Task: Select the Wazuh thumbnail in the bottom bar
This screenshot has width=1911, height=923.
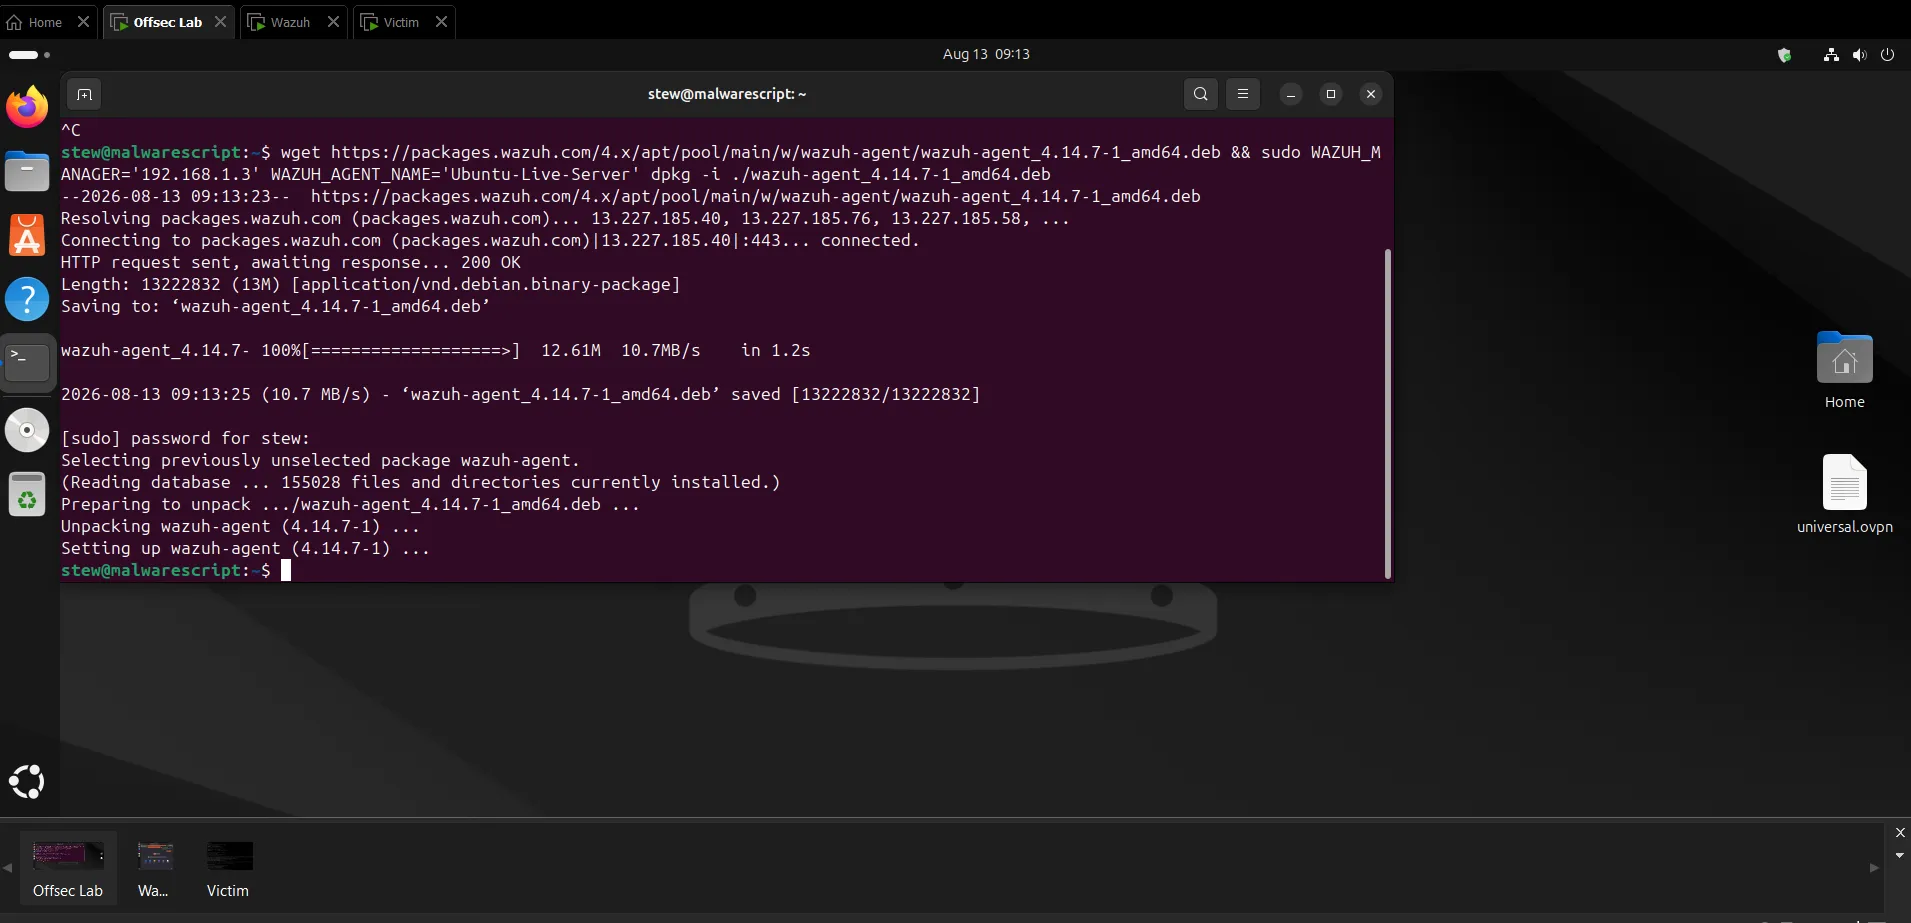Action: pyautogui.click(x=155, y=868)
